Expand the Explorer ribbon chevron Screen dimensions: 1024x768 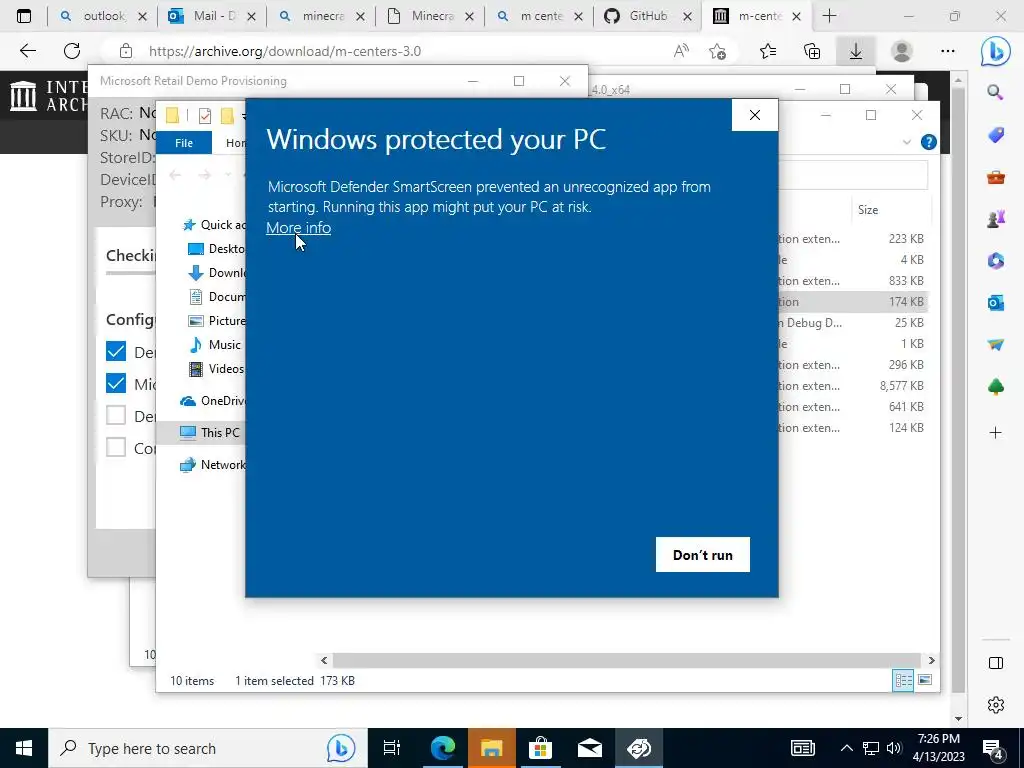click(906, 142)
